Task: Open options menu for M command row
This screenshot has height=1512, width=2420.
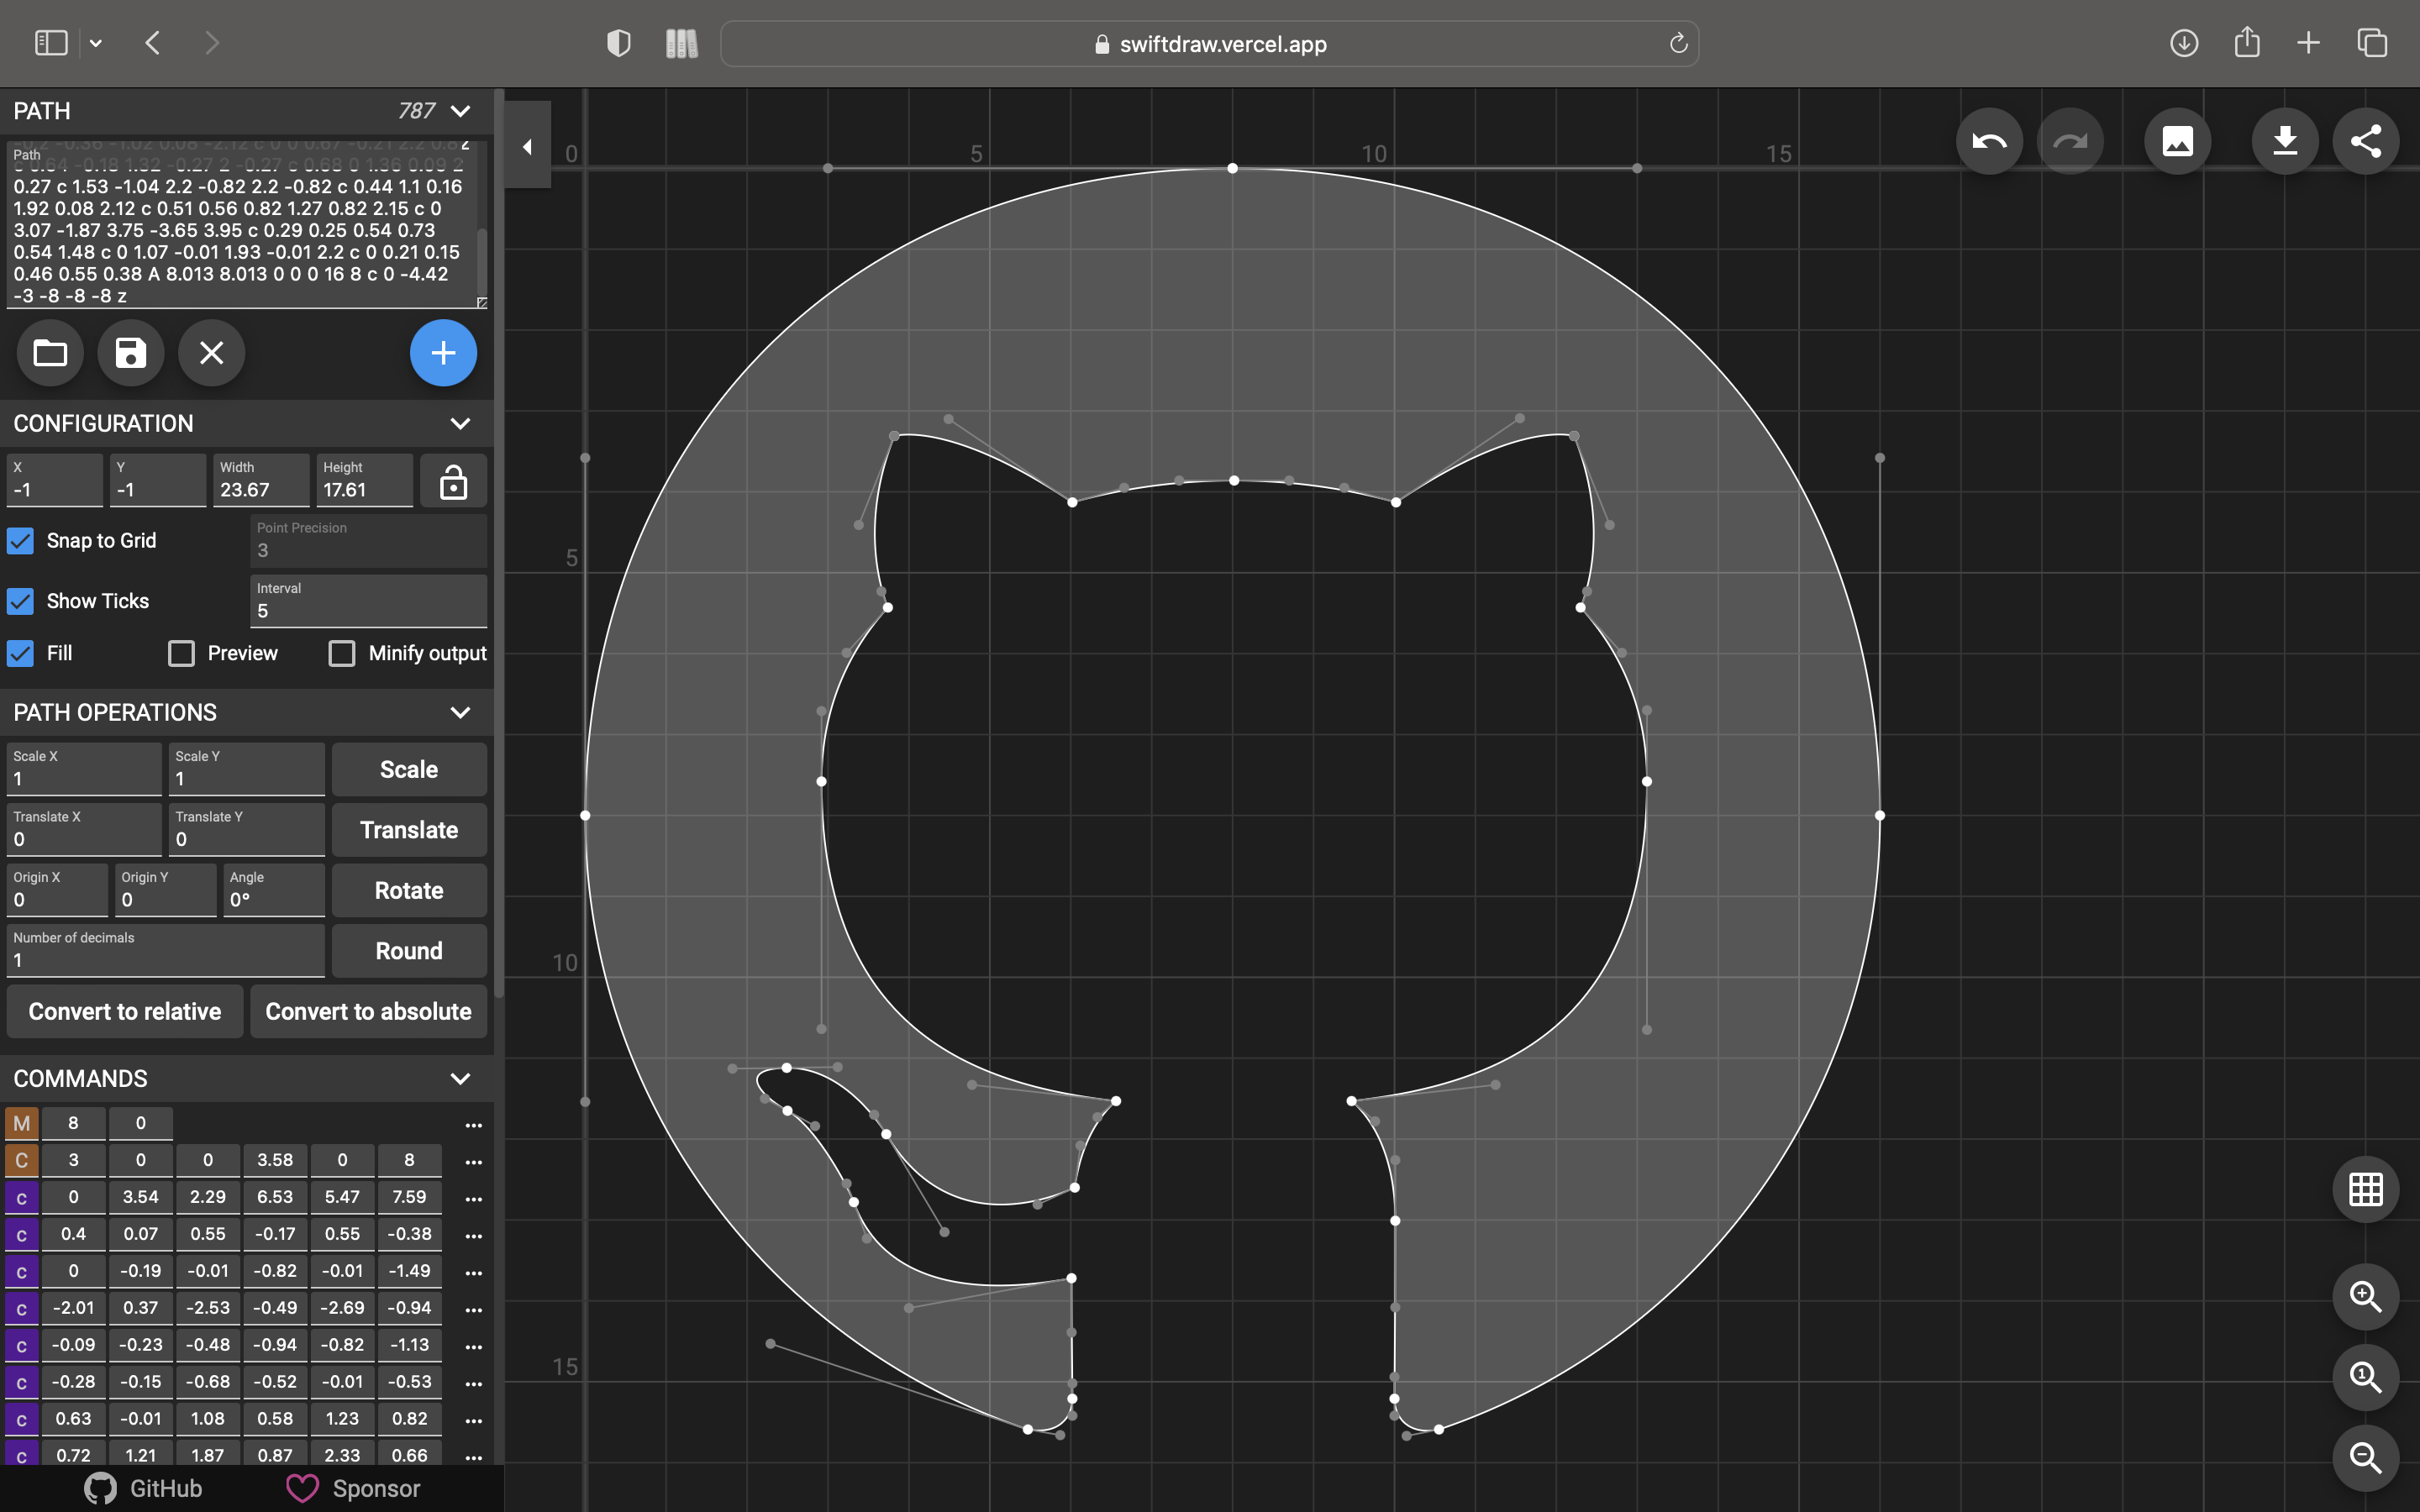Action: [473, 1125]
